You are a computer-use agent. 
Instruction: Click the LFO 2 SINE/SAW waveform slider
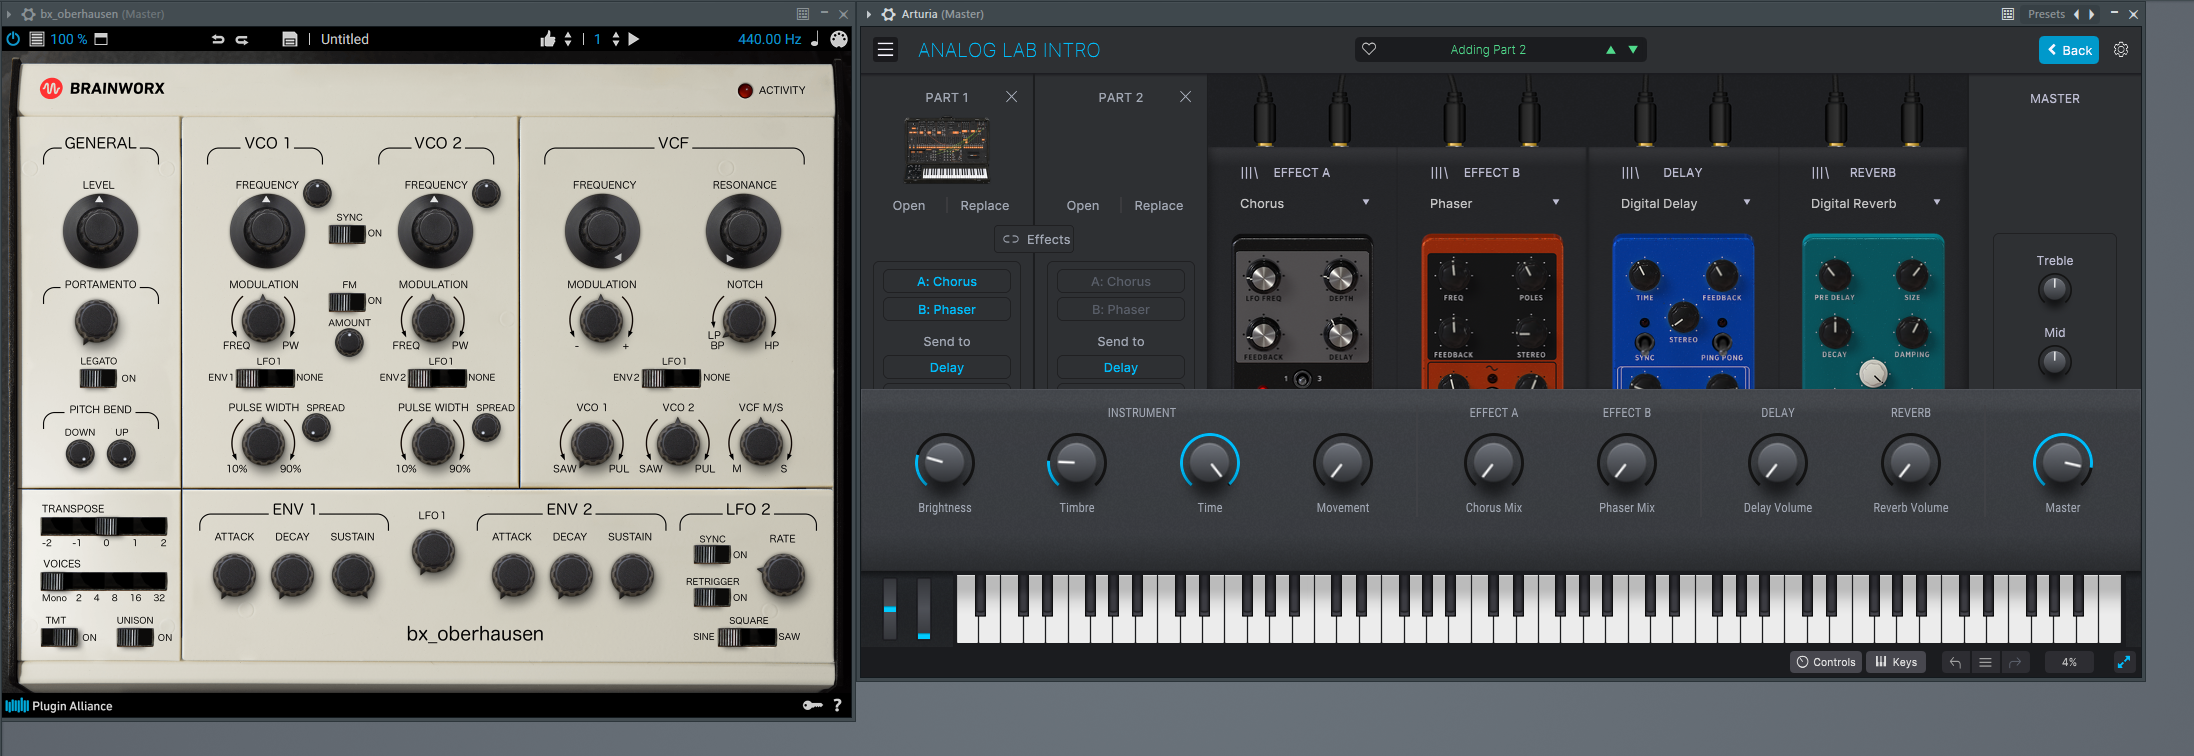coord(747,637)
